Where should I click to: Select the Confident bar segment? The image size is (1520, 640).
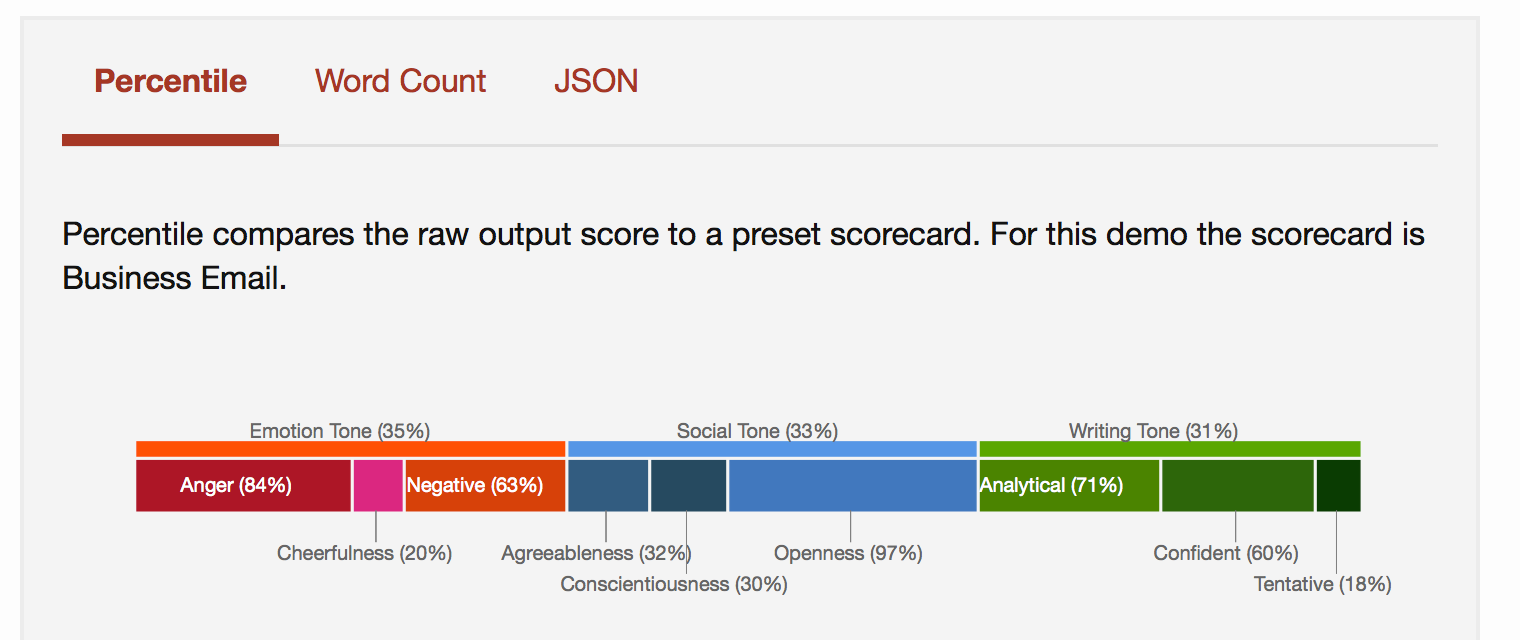pos(1237,486)
